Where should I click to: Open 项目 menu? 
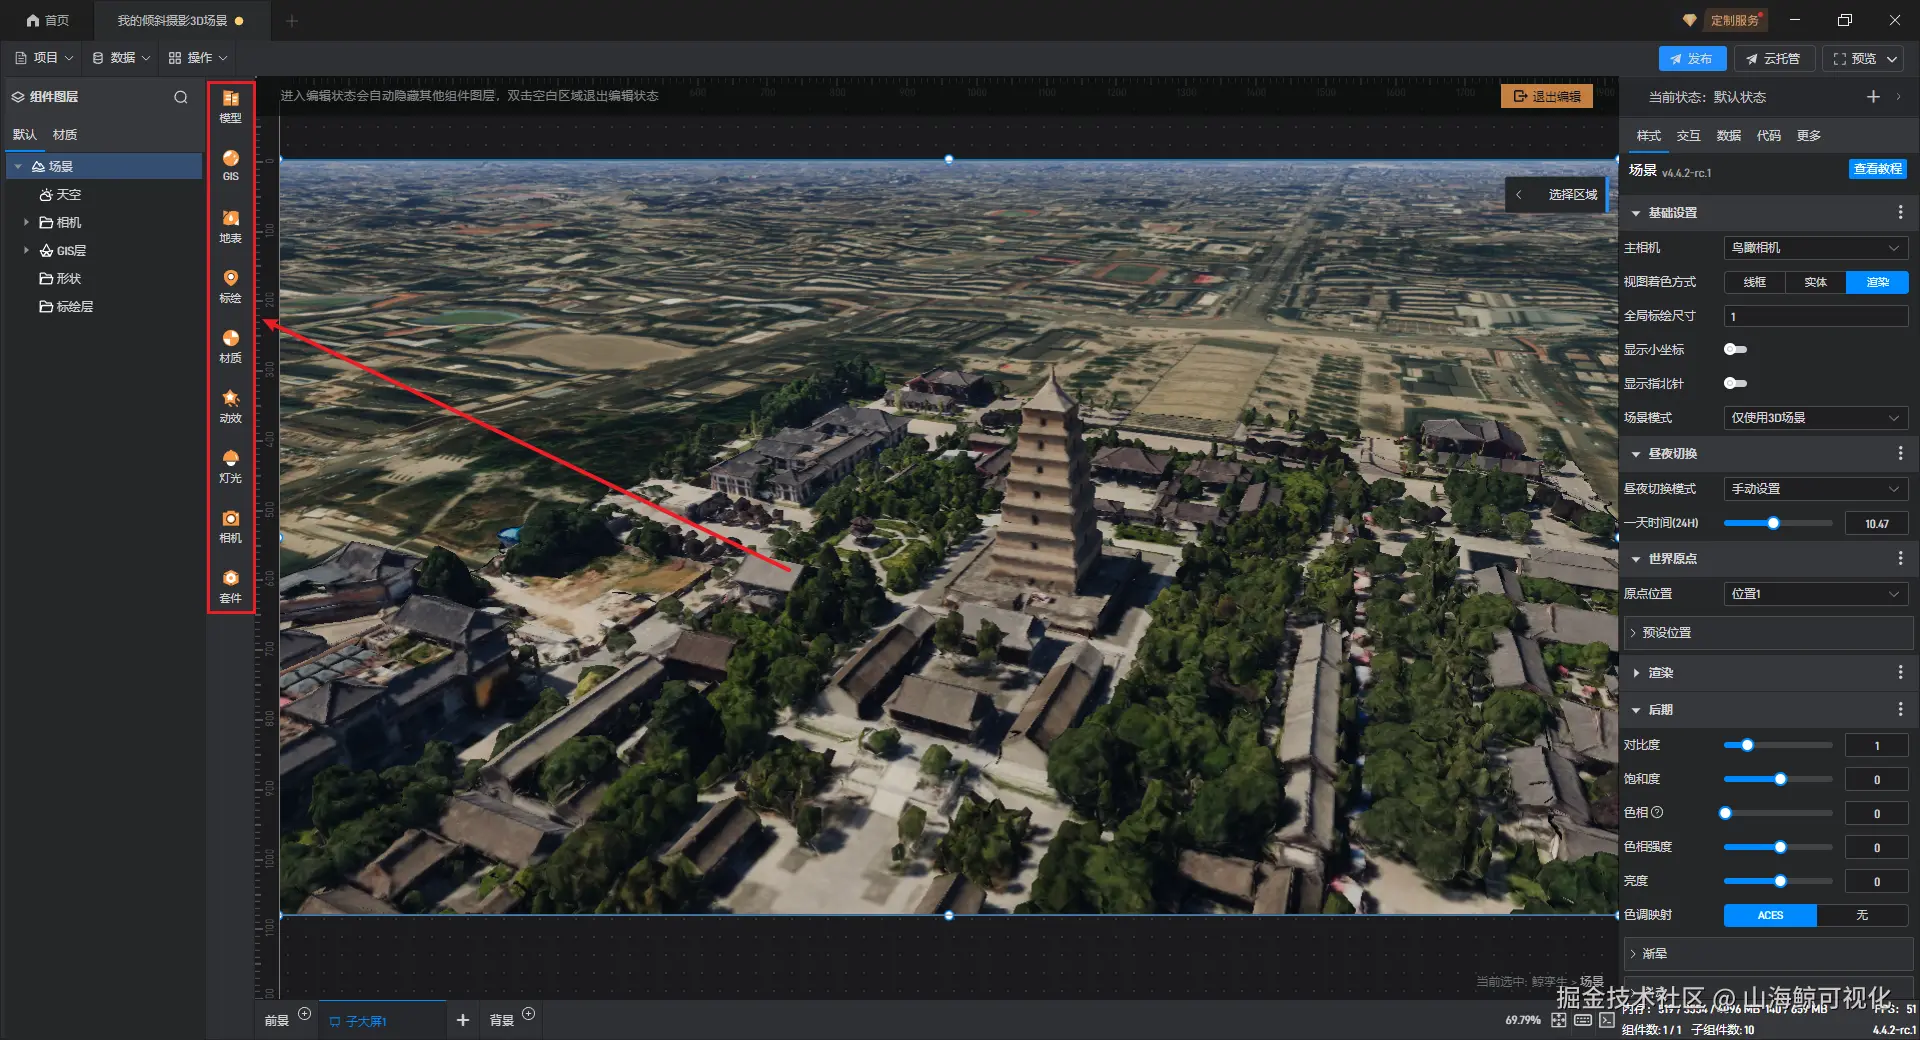44,58
